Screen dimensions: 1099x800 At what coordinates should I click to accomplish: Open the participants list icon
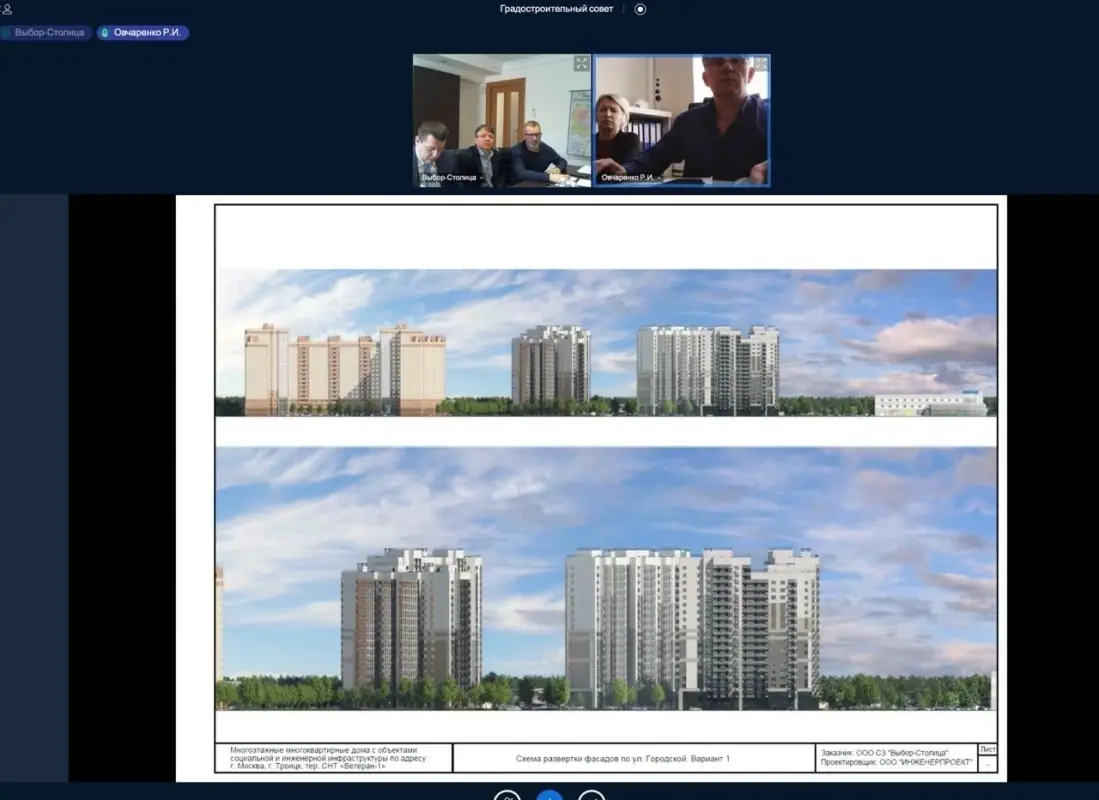pyautogui.click(x=6, y=9)
